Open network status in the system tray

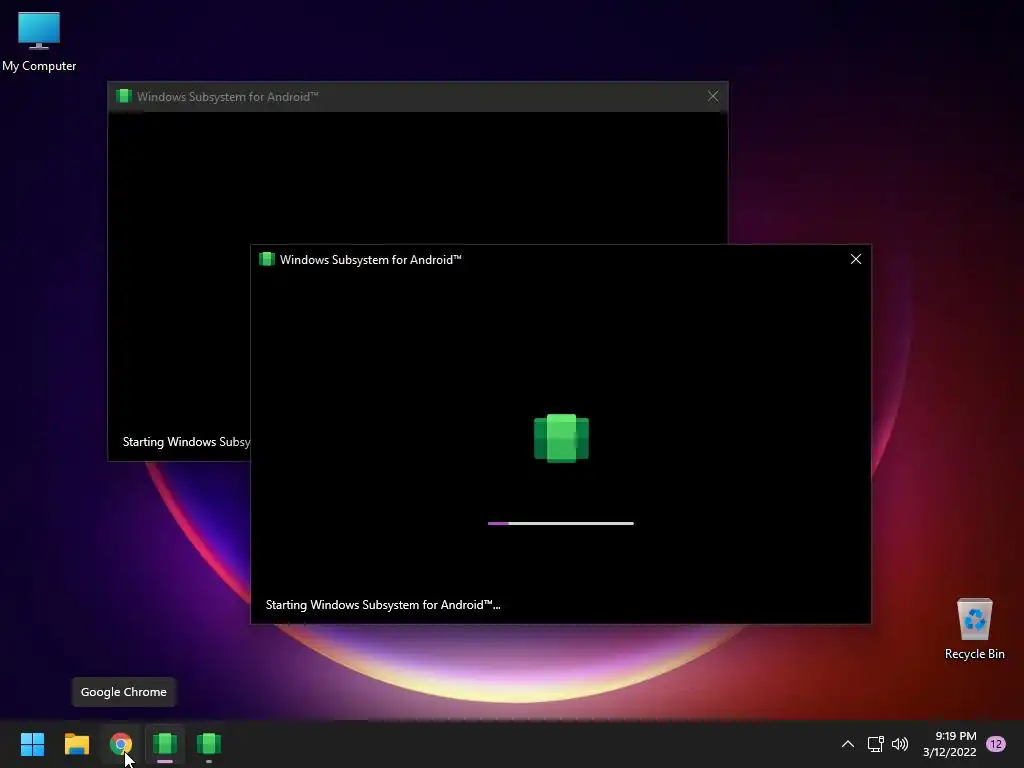(x=875, y=744)
